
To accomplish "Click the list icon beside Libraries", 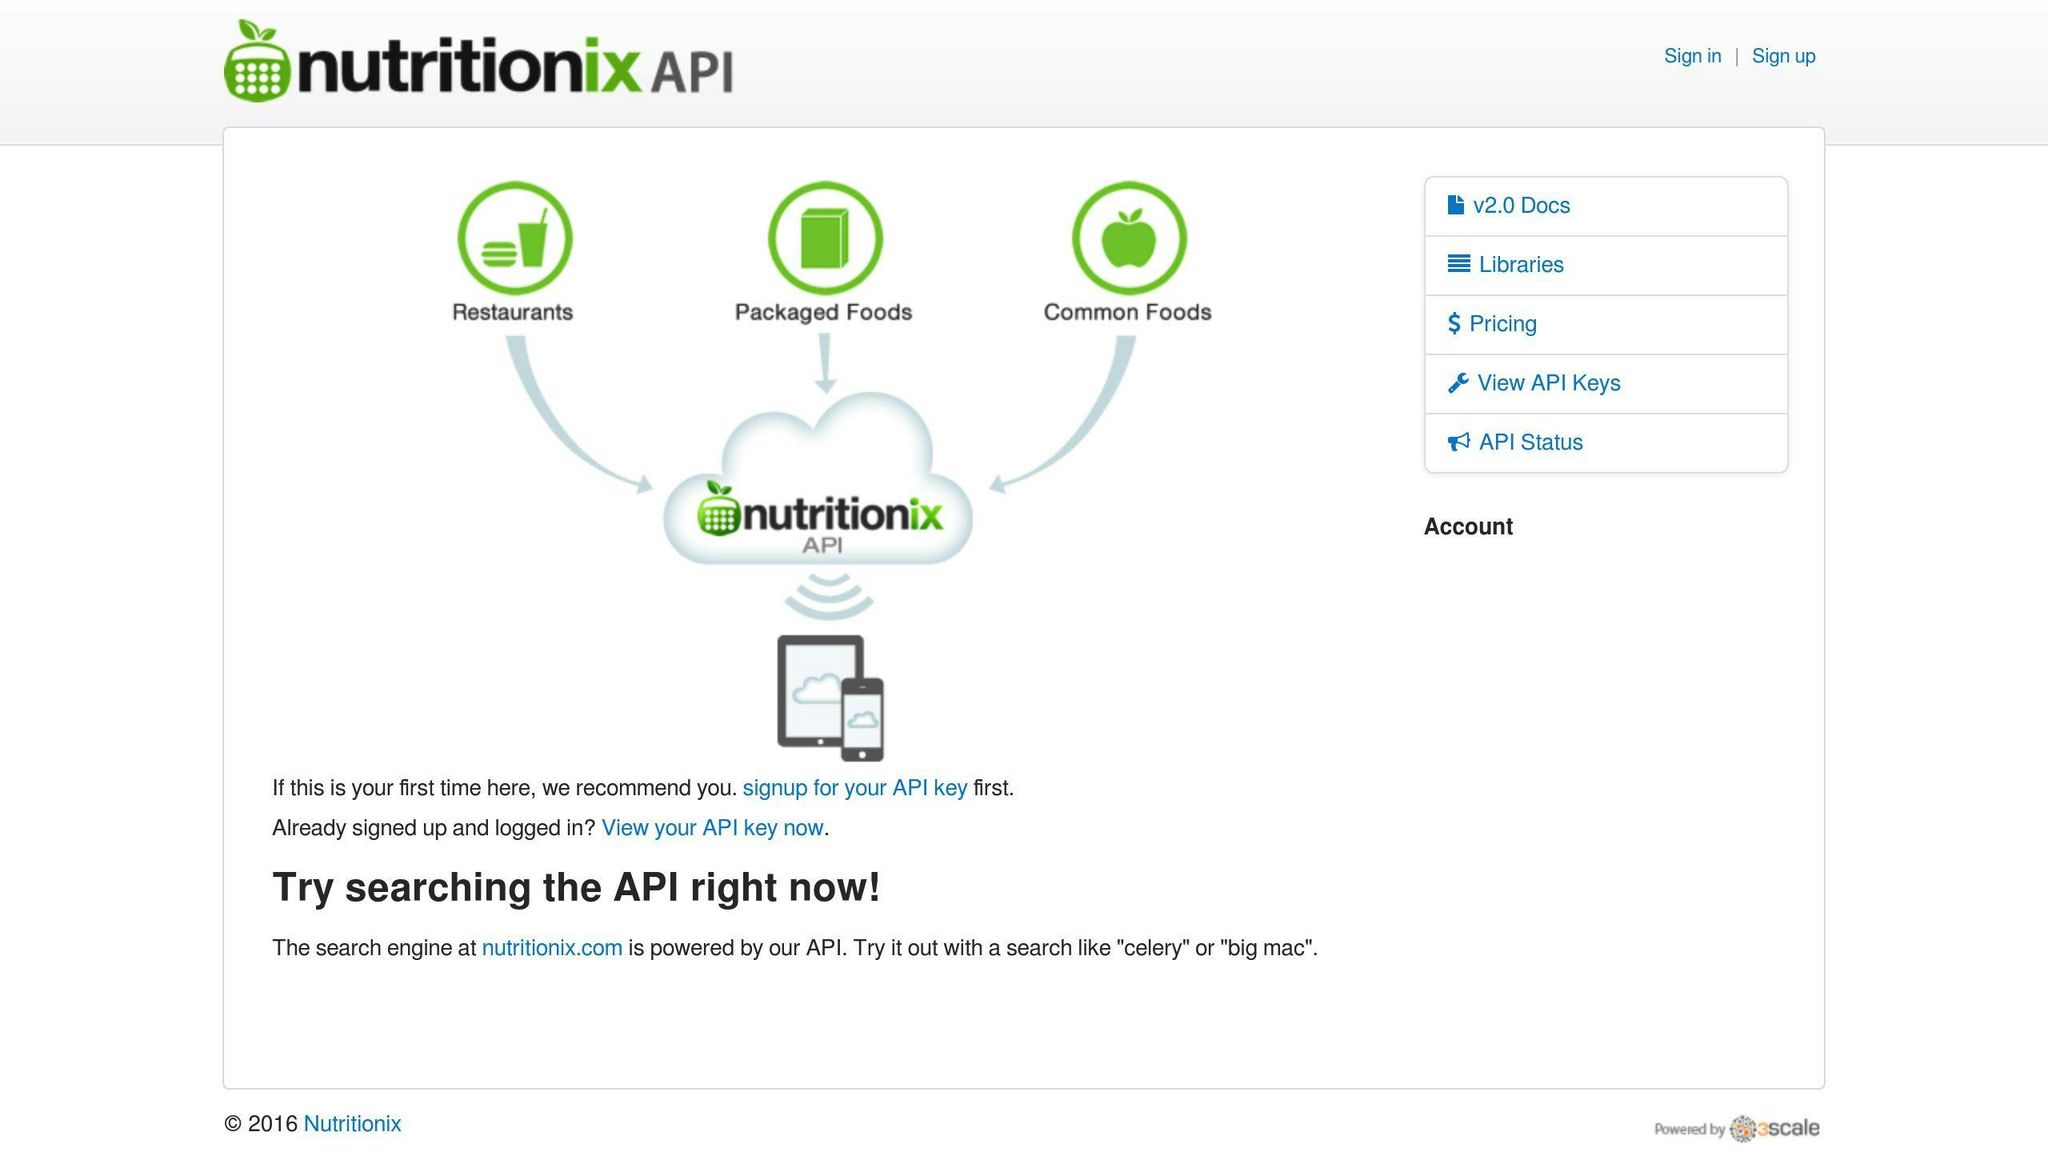I will 1458,264.
